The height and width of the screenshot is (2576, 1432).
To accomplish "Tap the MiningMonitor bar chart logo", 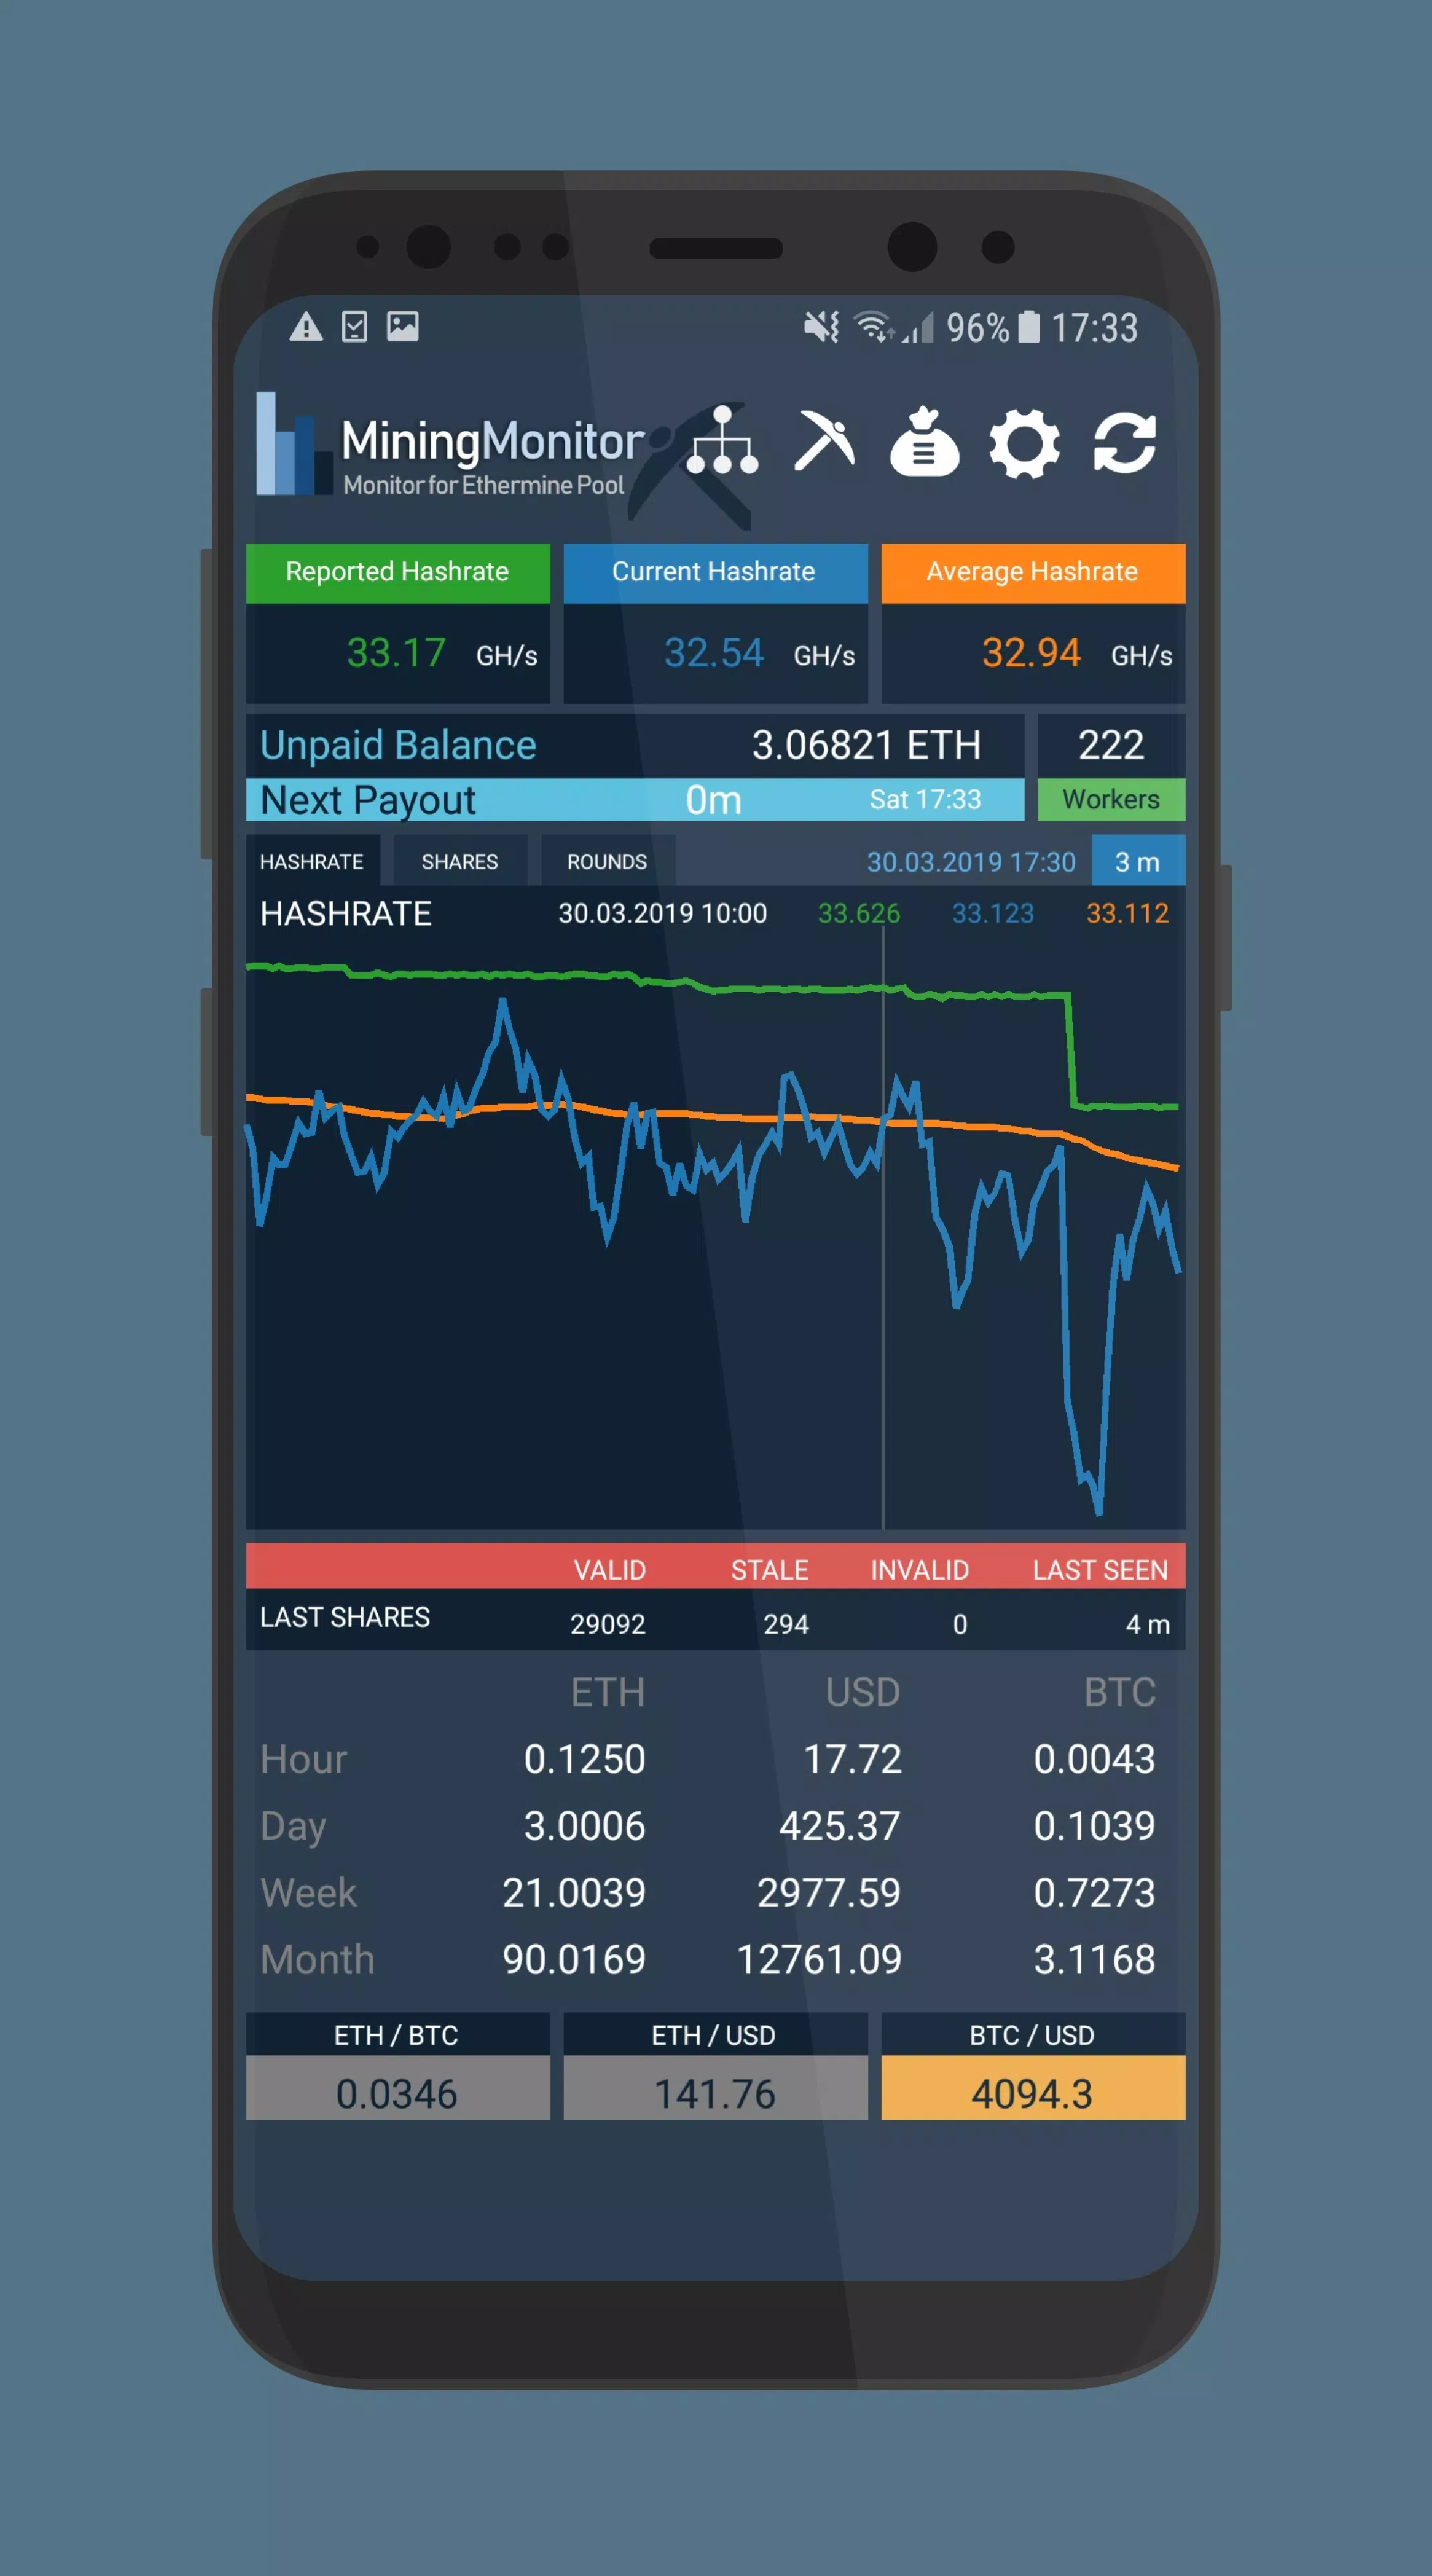I will tap(293, 444).
